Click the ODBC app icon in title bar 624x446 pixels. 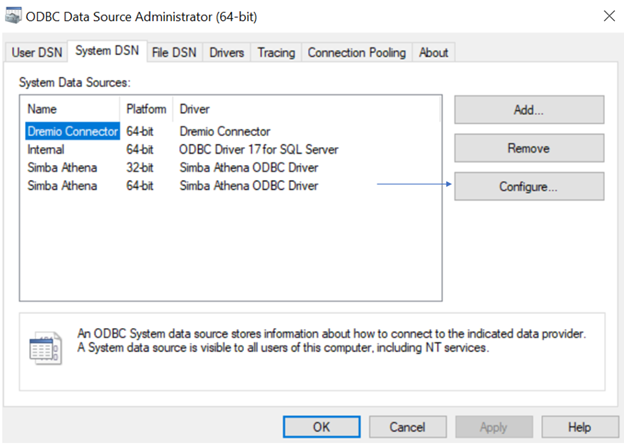pyautogui.click(x=15, y=17)
